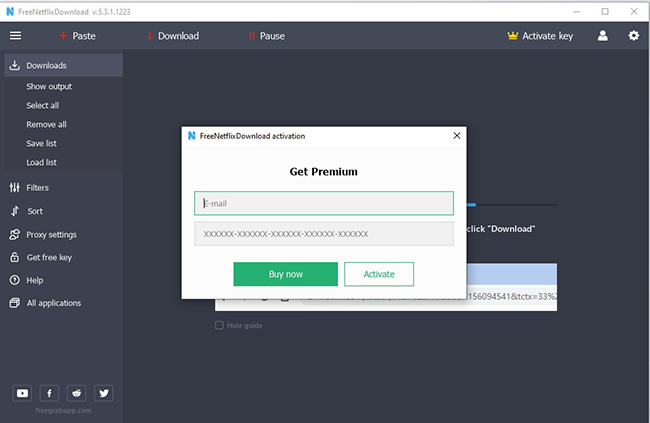Click the Buy now button
Screen dimensions: 650x423
click(x=286, y=274)
